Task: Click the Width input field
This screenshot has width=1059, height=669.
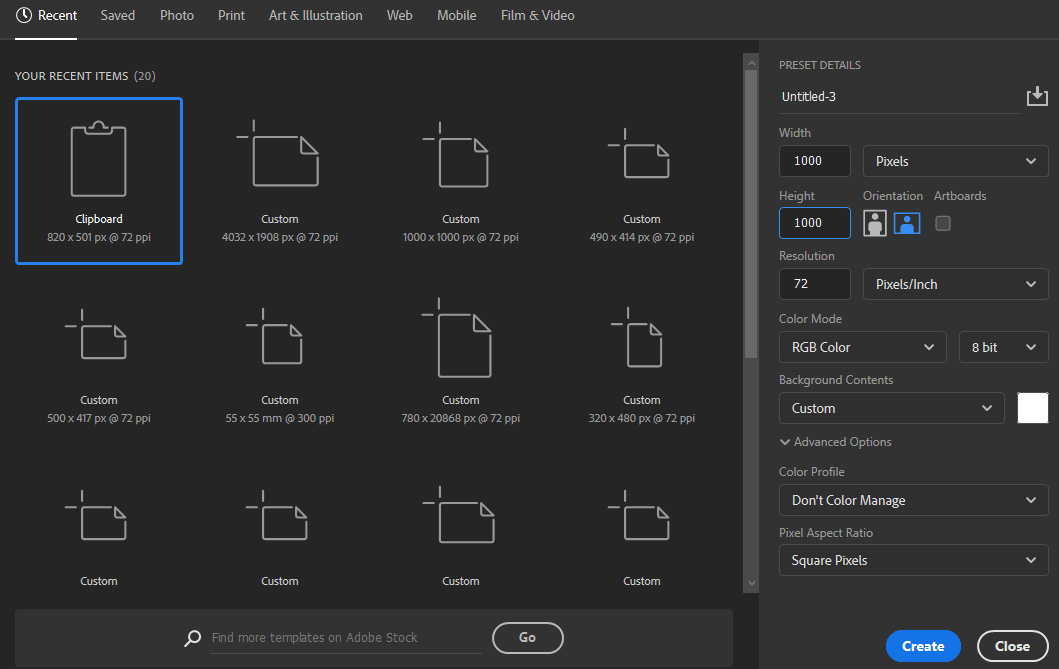Action: coord(815,161)
